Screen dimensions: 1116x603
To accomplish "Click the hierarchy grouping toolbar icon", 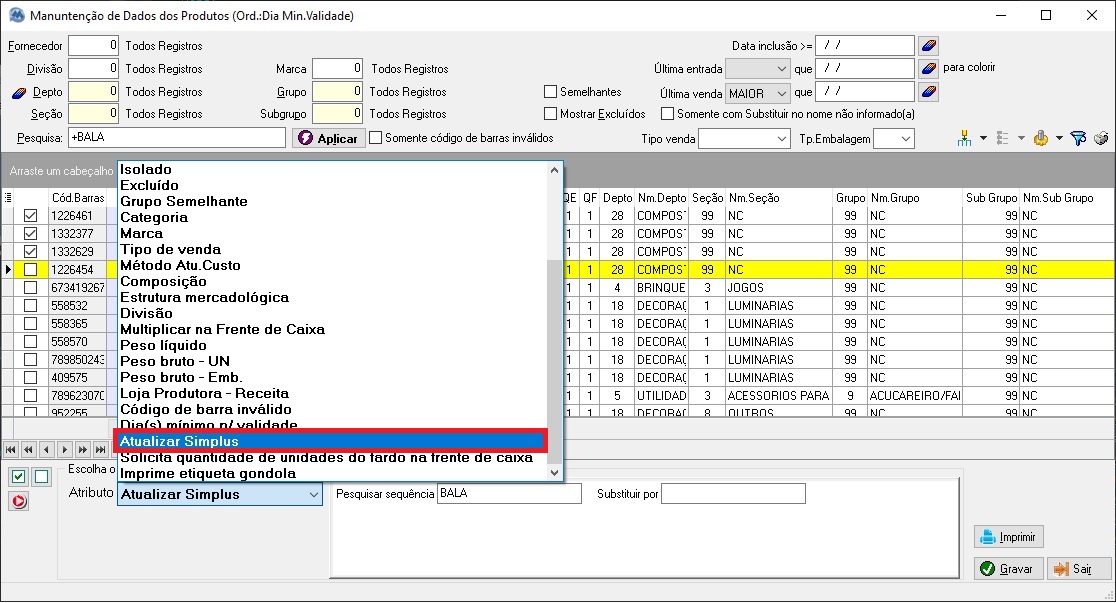I will [x=964, y=138].
